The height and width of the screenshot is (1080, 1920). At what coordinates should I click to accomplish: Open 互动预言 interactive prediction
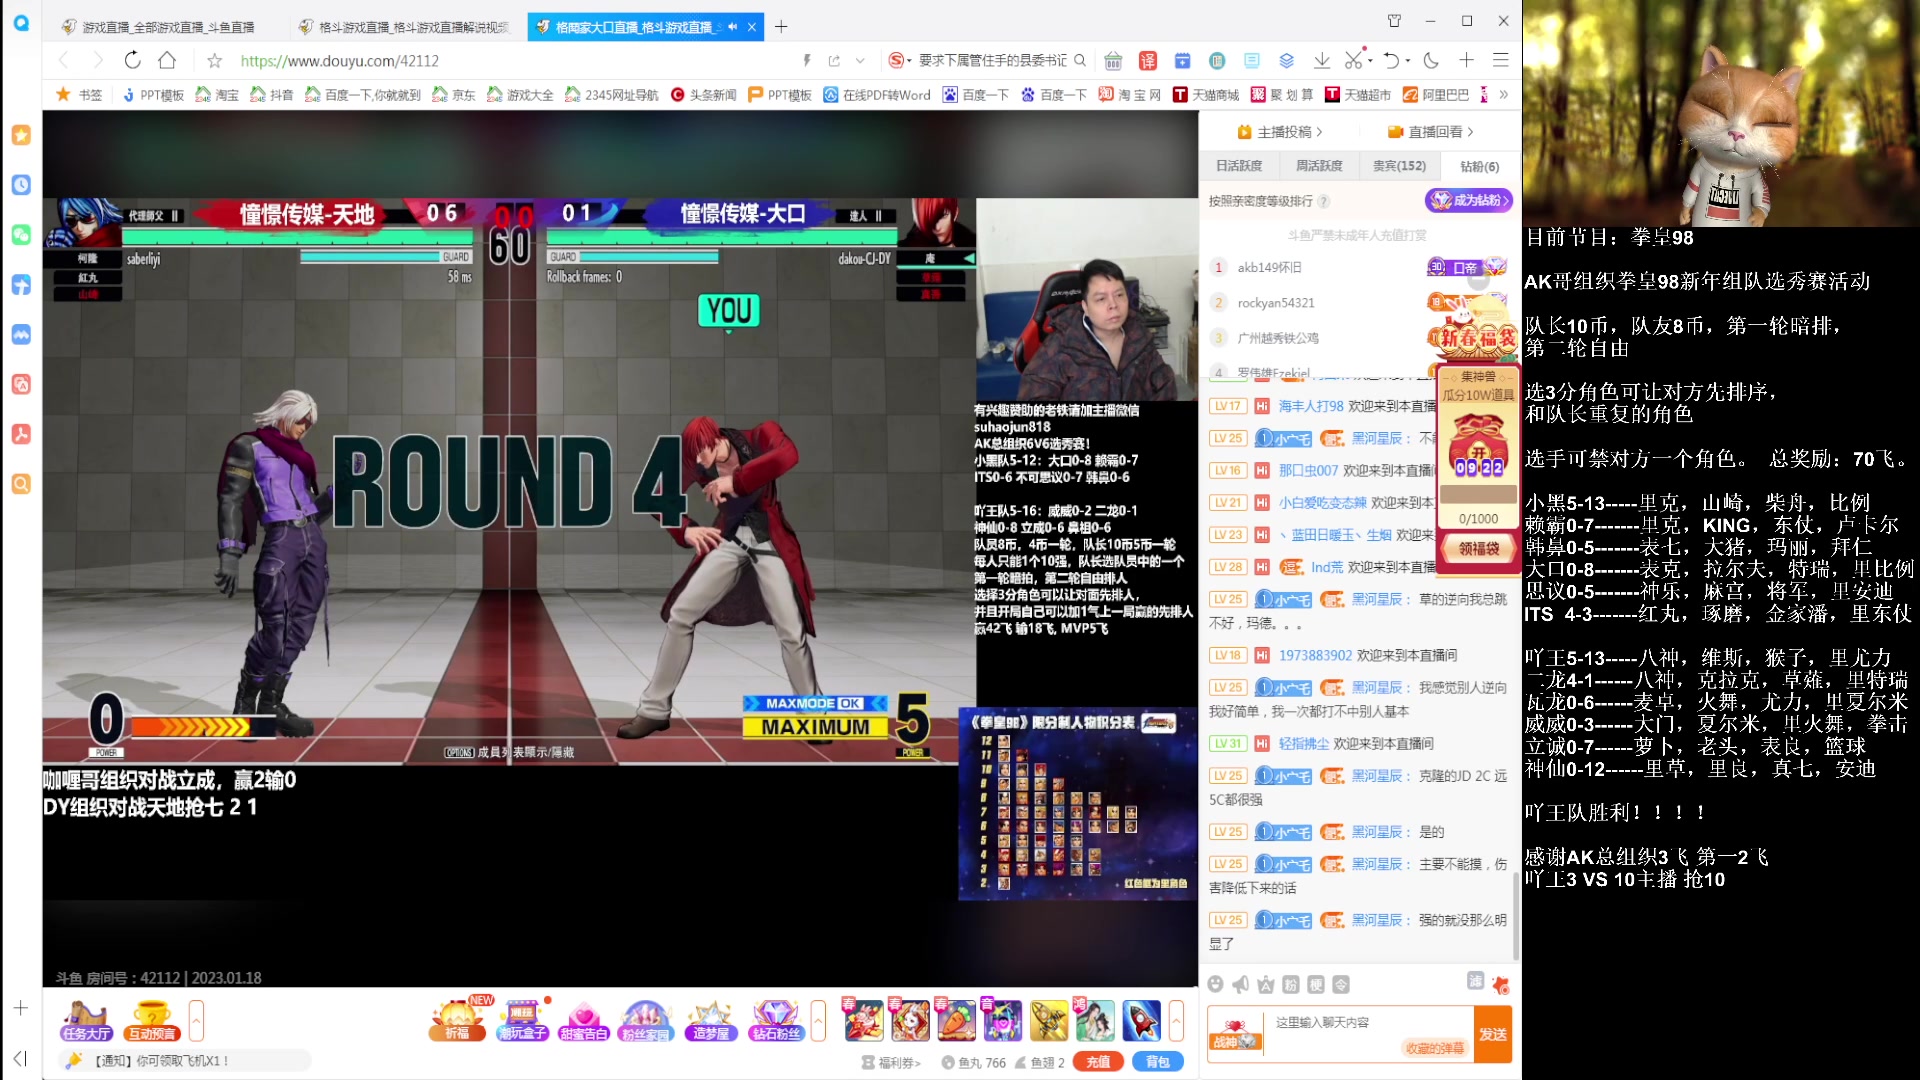(x=152, y=1021)
